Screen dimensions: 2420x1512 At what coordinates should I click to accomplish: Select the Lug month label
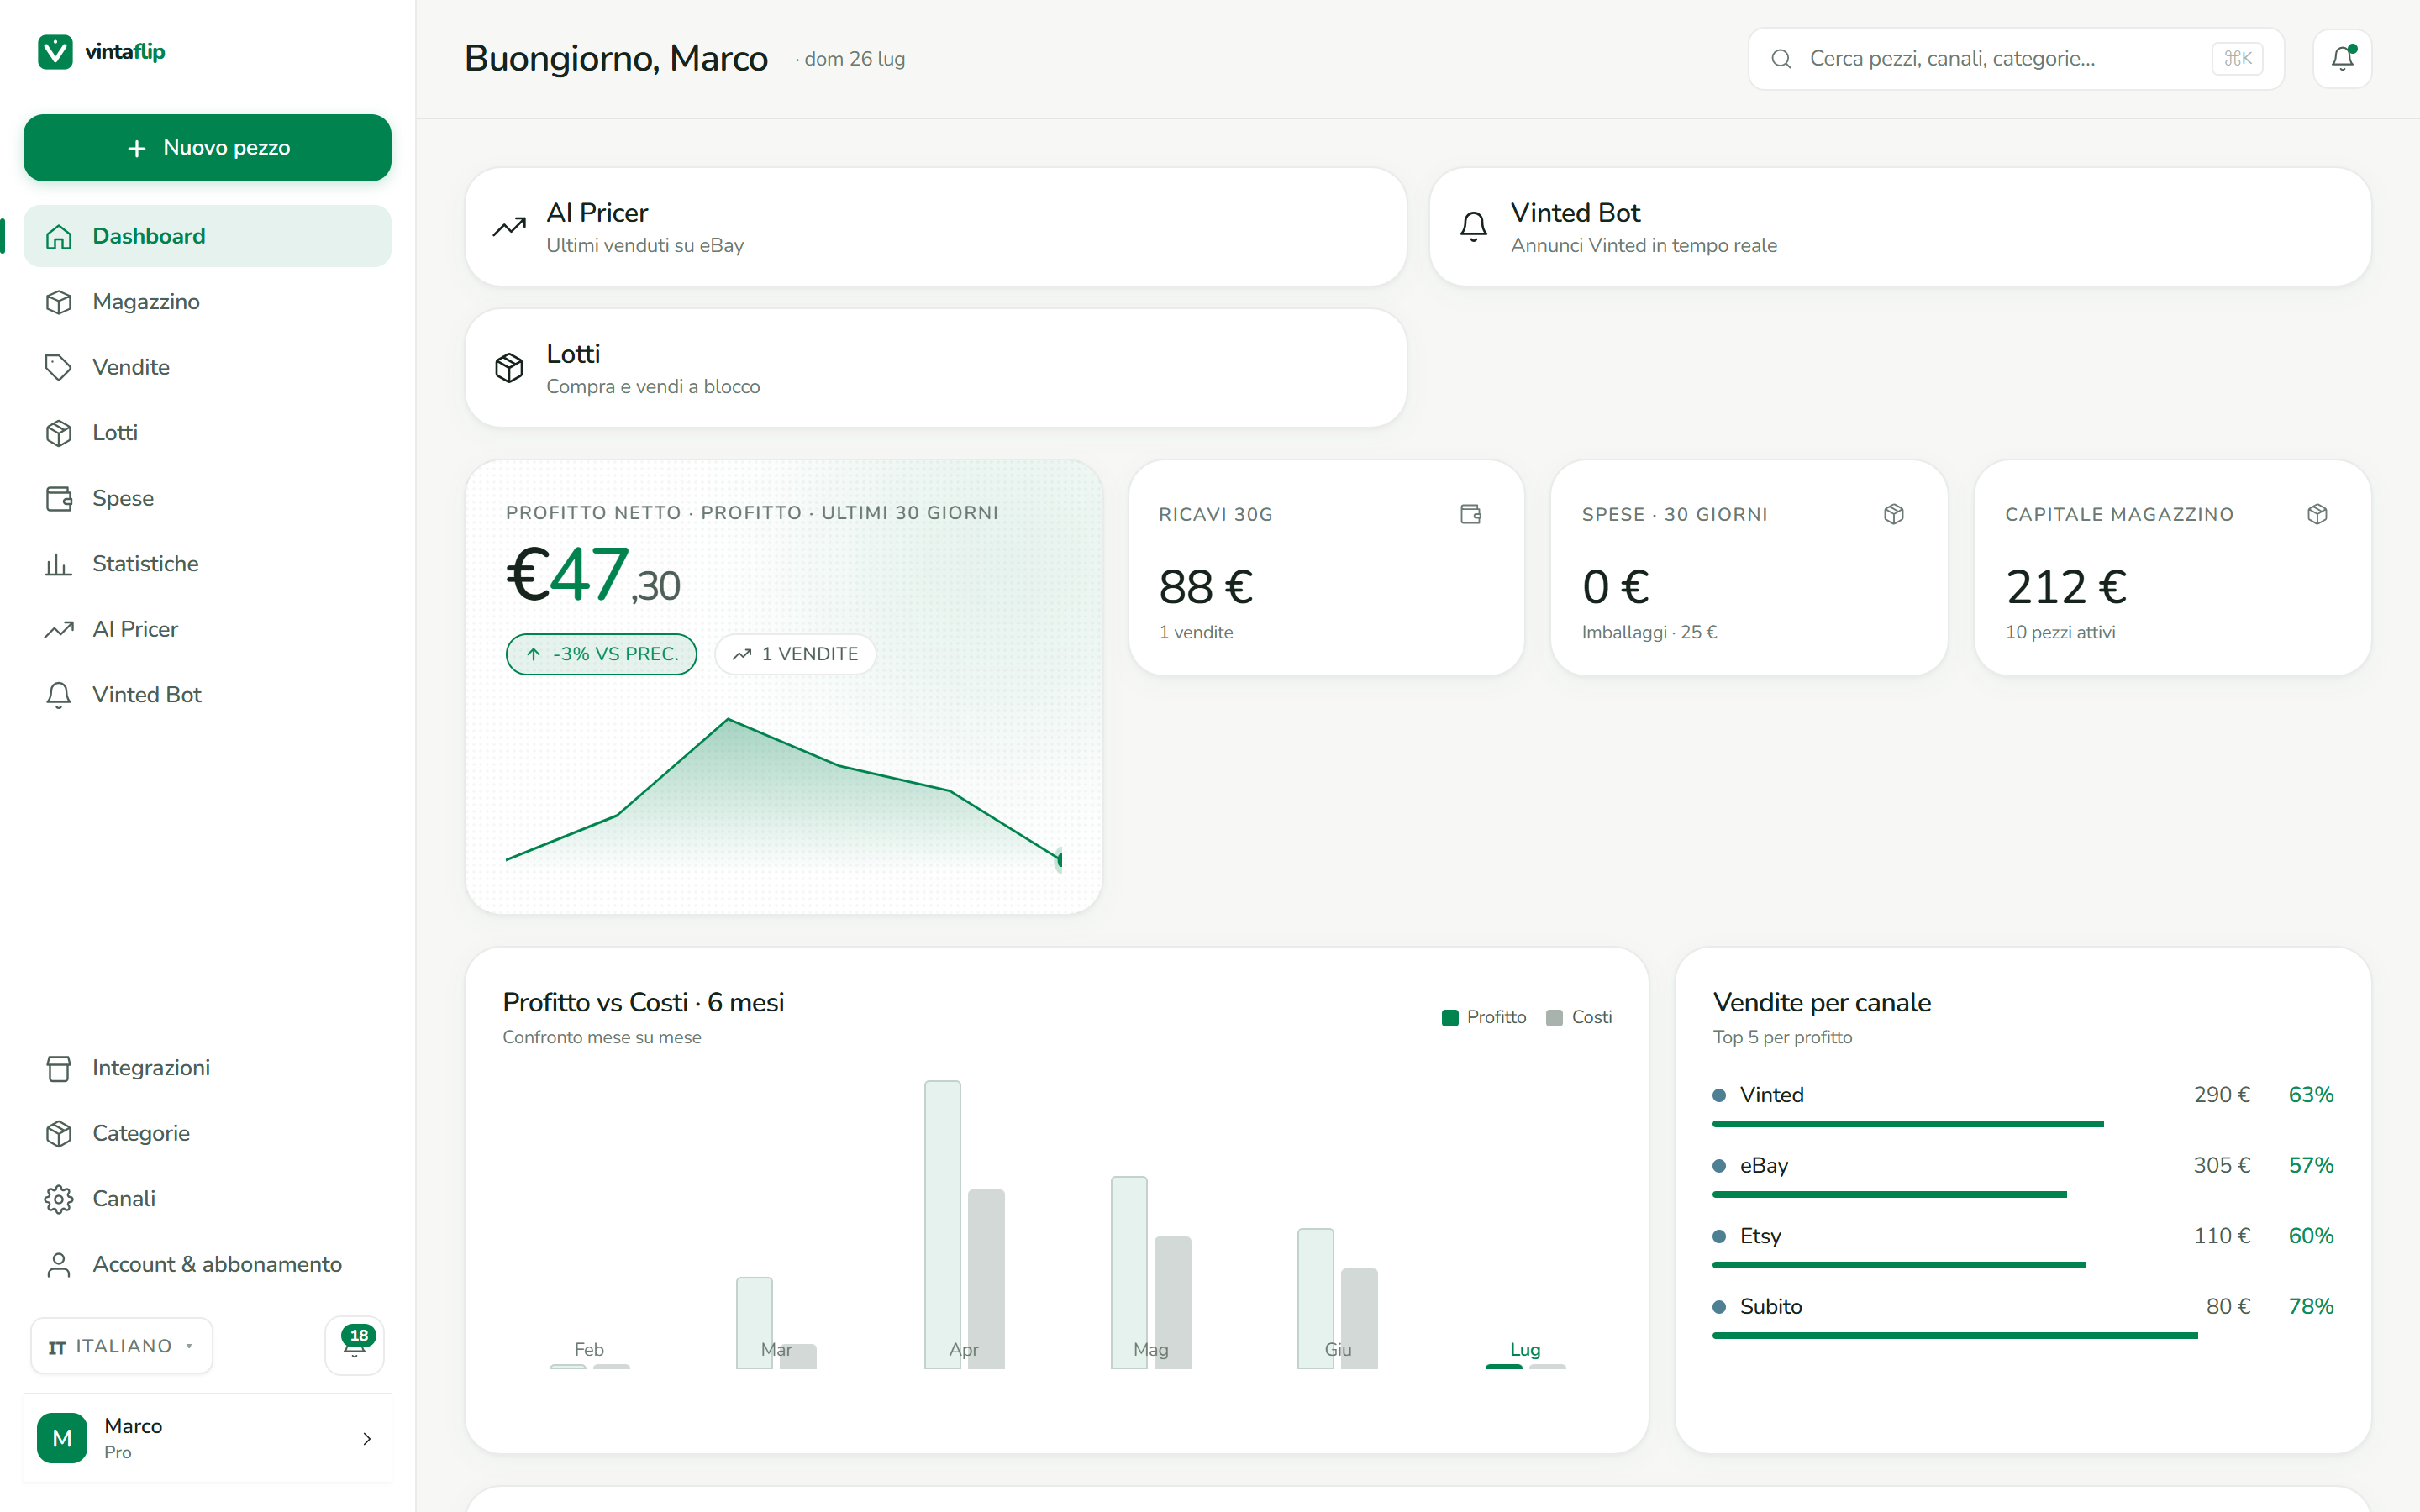1525,1349
